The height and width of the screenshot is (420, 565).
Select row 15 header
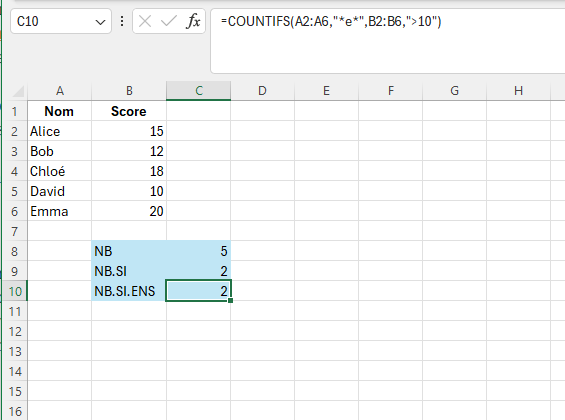tap(14, 391)
